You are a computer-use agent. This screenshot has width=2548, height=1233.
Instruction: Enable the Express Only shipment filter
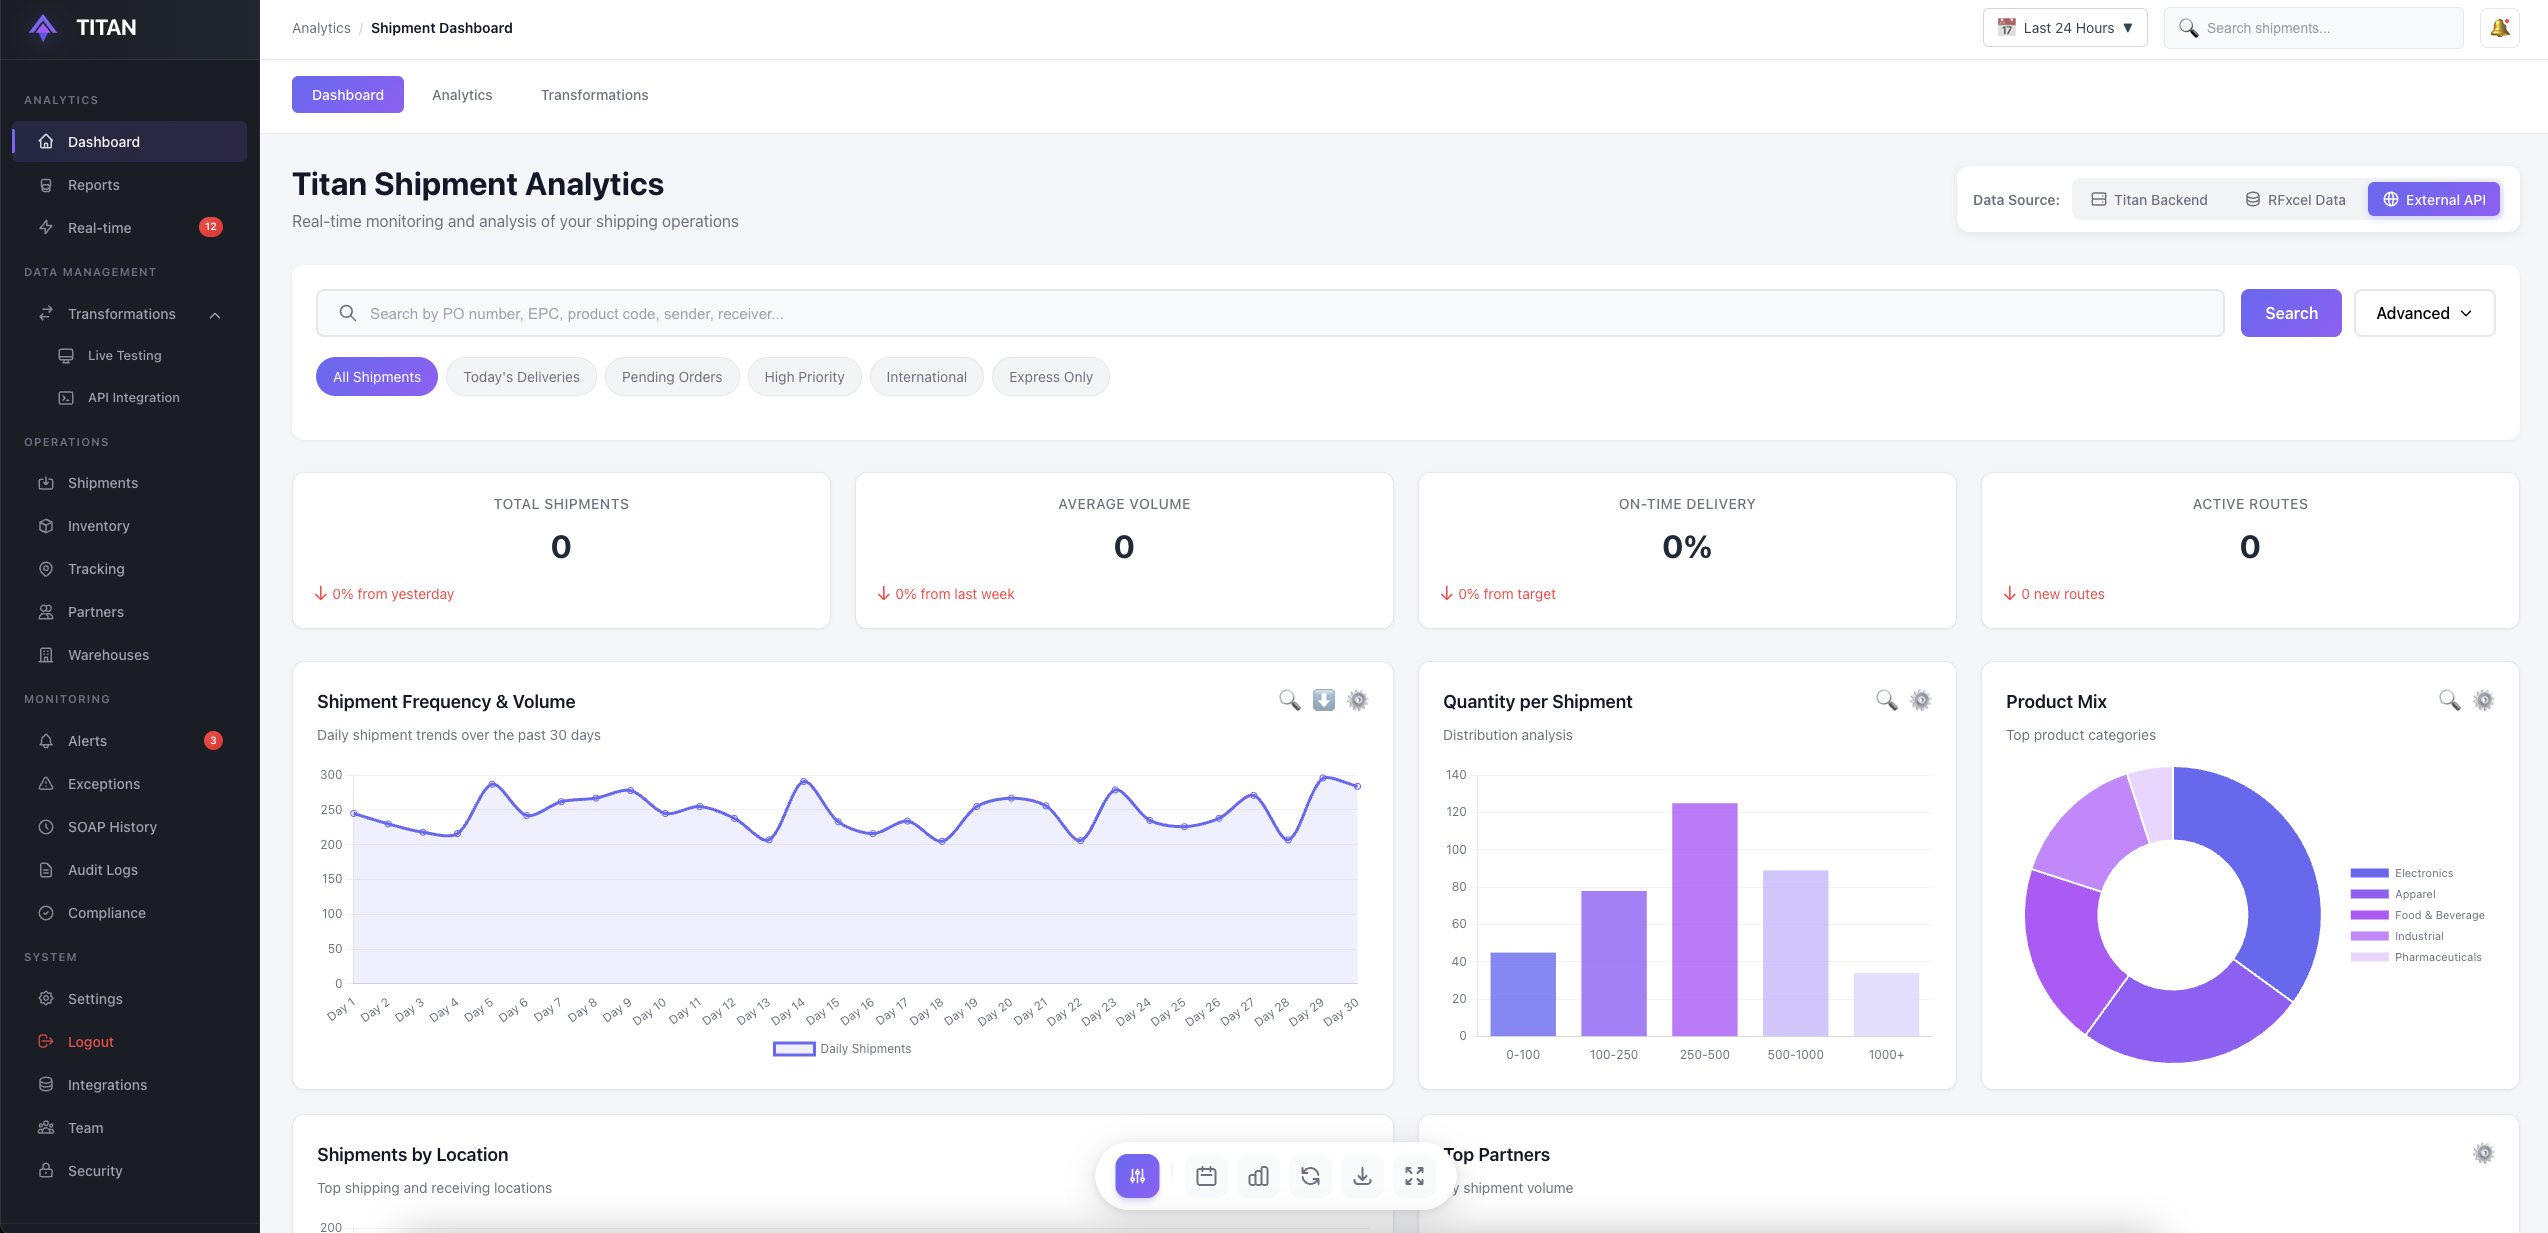tap(1050, 376)
